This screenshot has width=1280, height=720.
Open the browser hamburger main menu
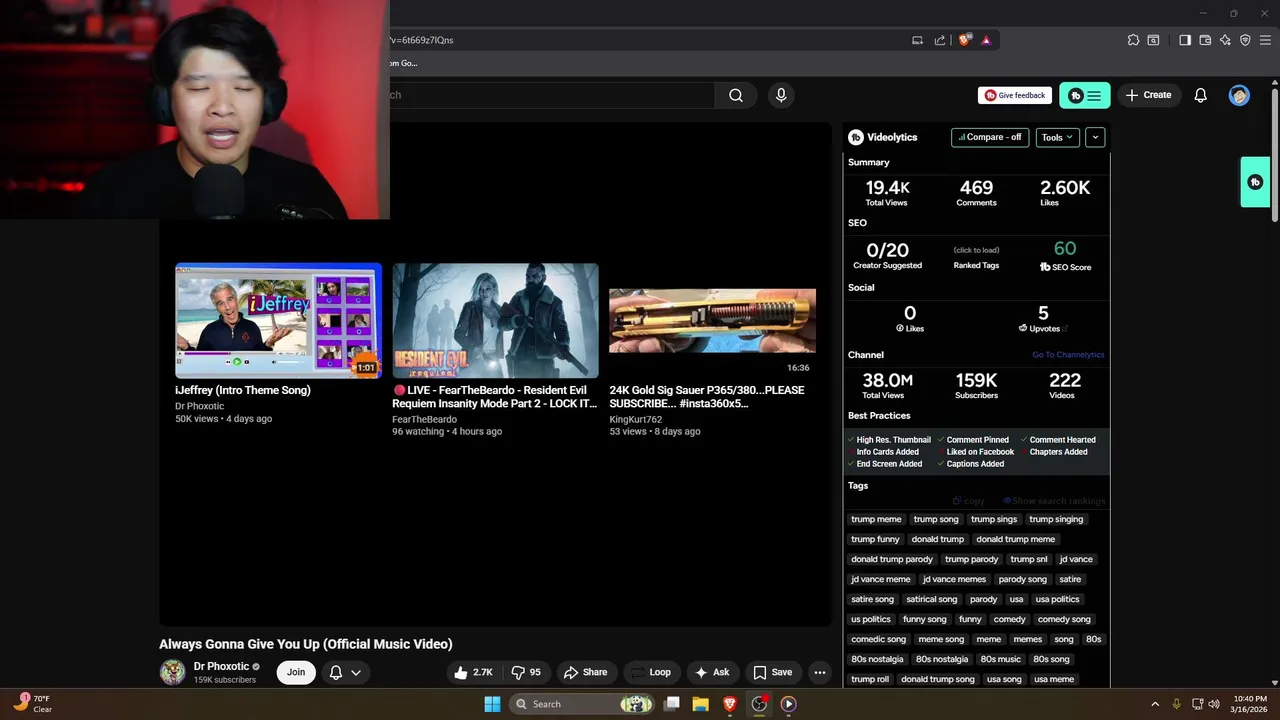tap(1266, 40)
